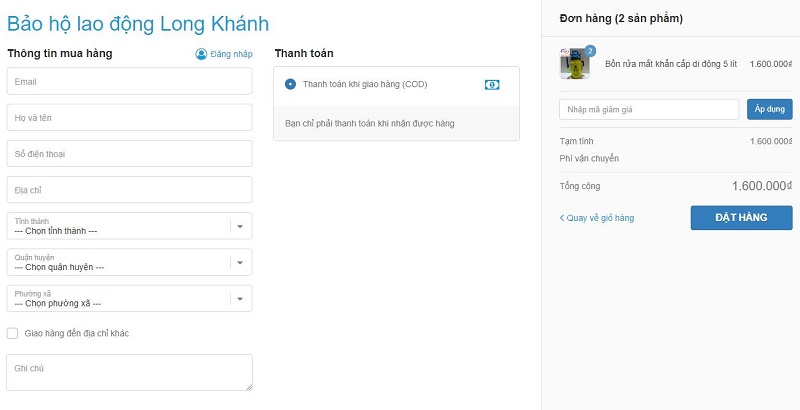This screenshot has height=410, width=800.
Task: Click the back chevron before Quay về giỏ hàng
Action: coord(562,218)
